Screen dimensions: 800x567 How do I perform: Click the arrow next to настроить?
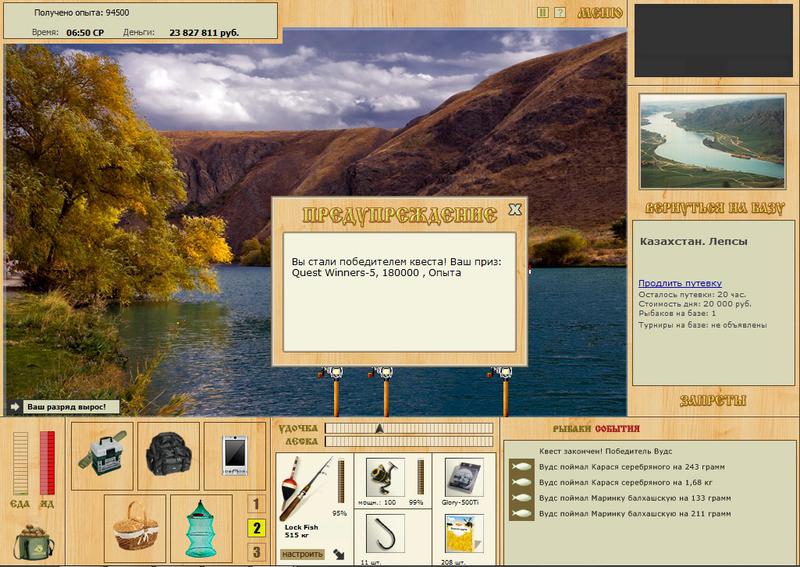339,554
